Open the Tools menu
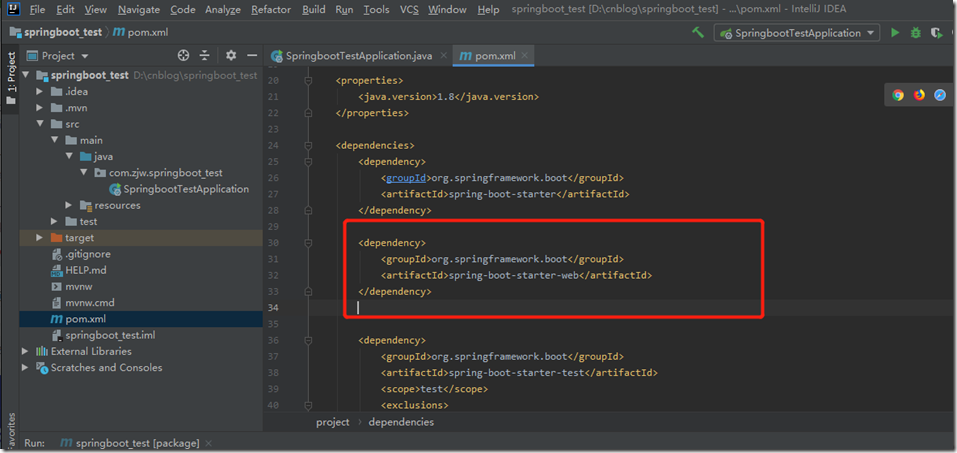957x453 pixels. click(376, 10)
